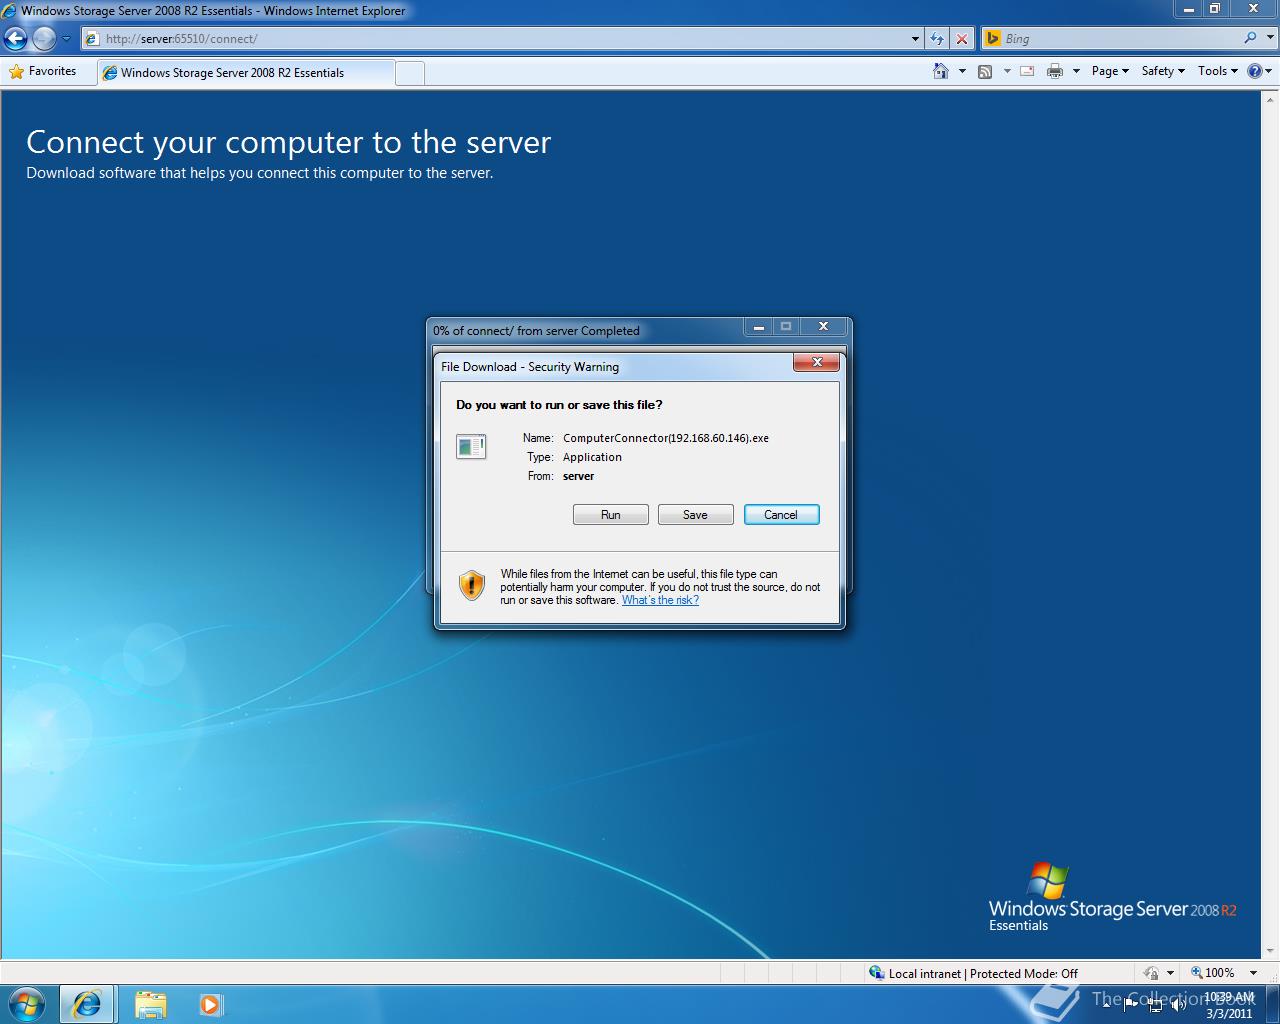
Task: Expand the Feeds dropdown arrow
Action: tap(1007, 71)
